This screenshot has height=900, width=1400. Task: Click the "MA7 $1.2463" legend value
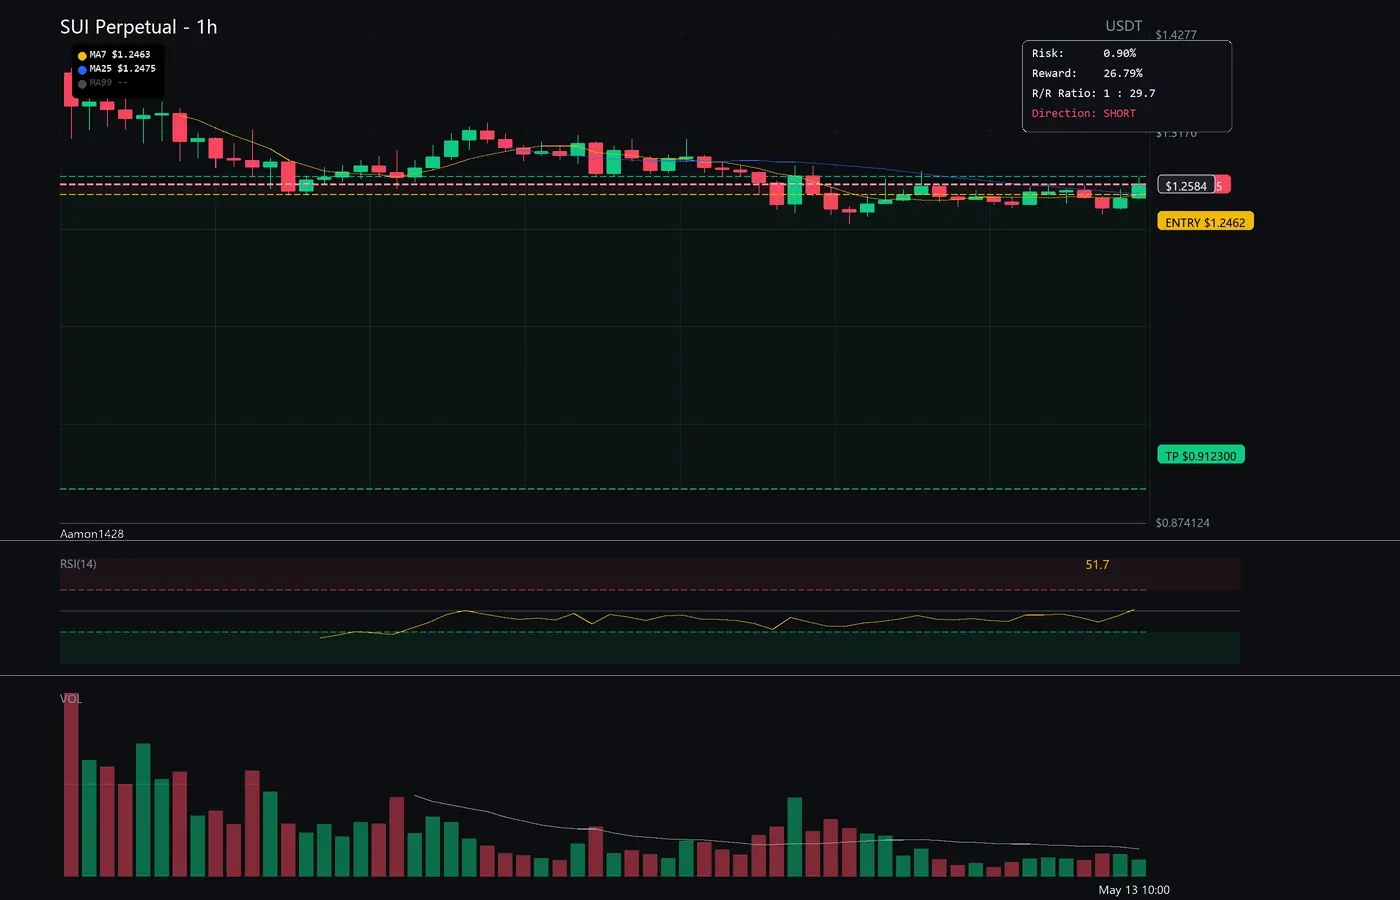(x=120, y=55)
